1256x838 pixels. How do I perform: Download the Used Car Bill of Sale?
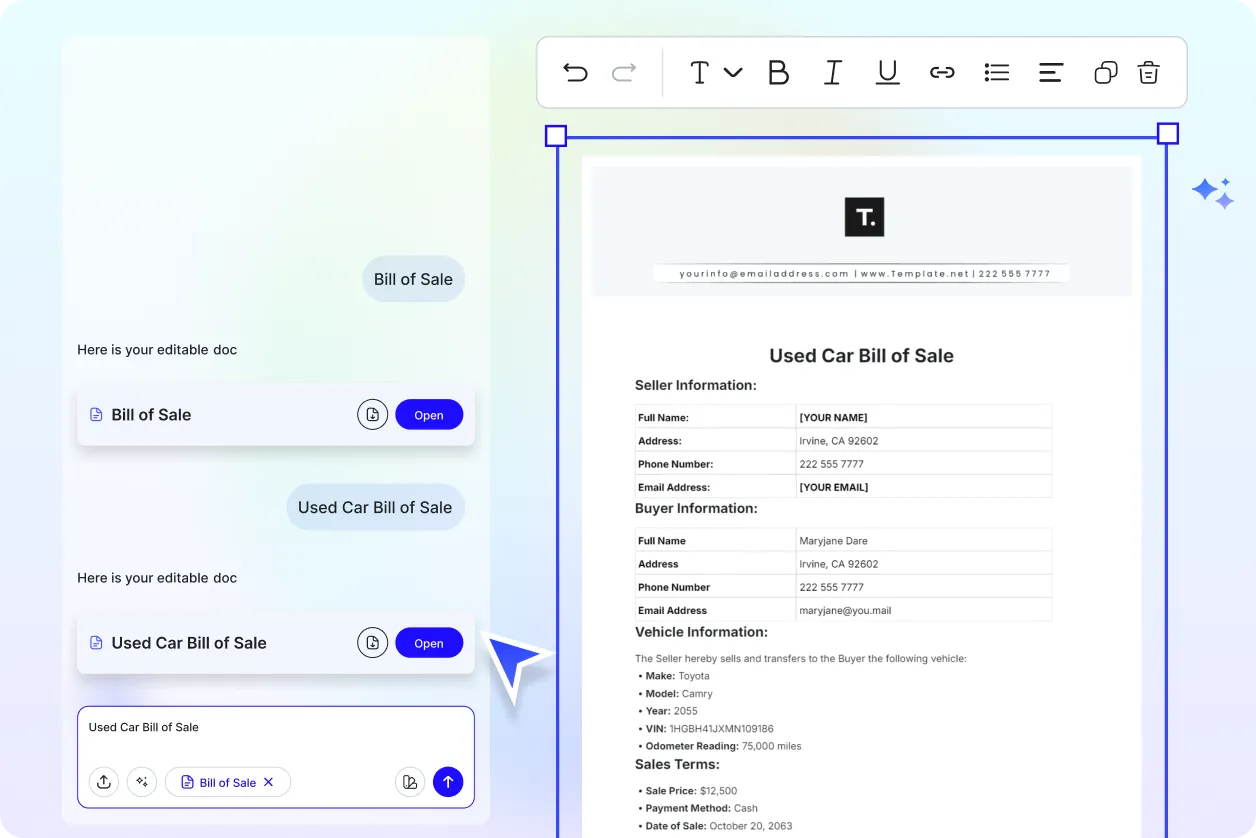[373, 643]
